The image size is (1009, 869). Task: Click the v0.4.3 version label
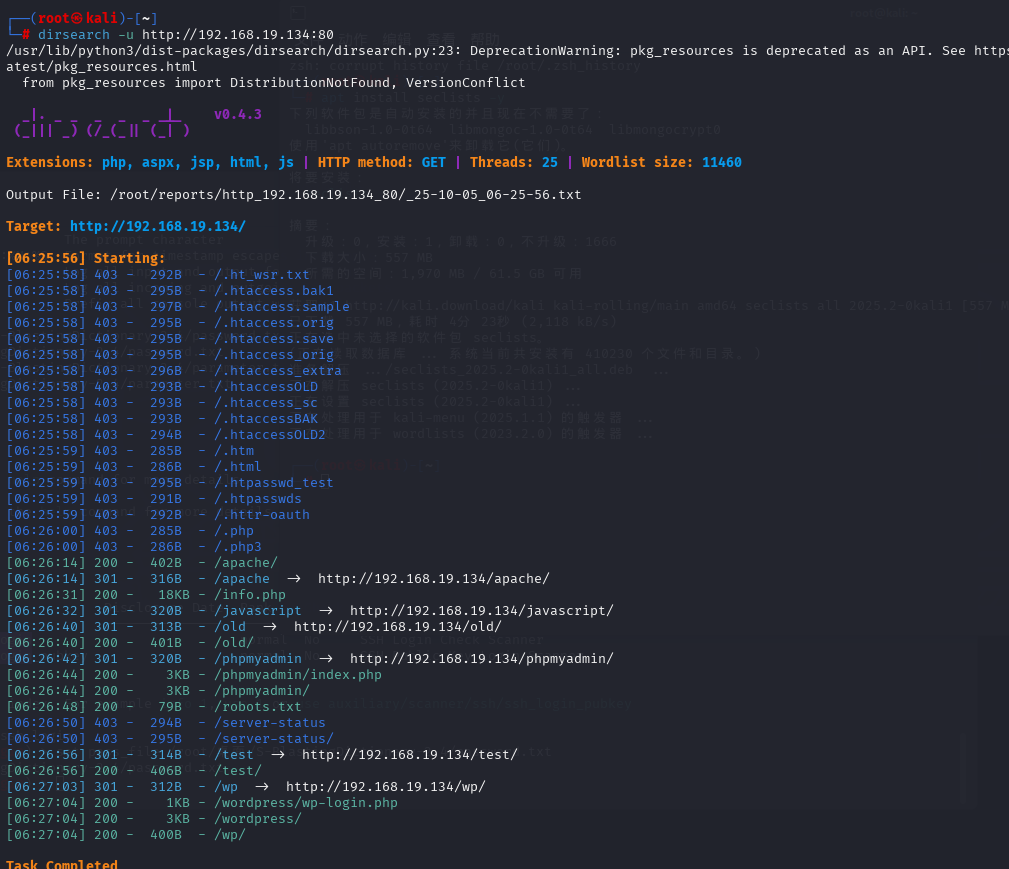point(237,114)
